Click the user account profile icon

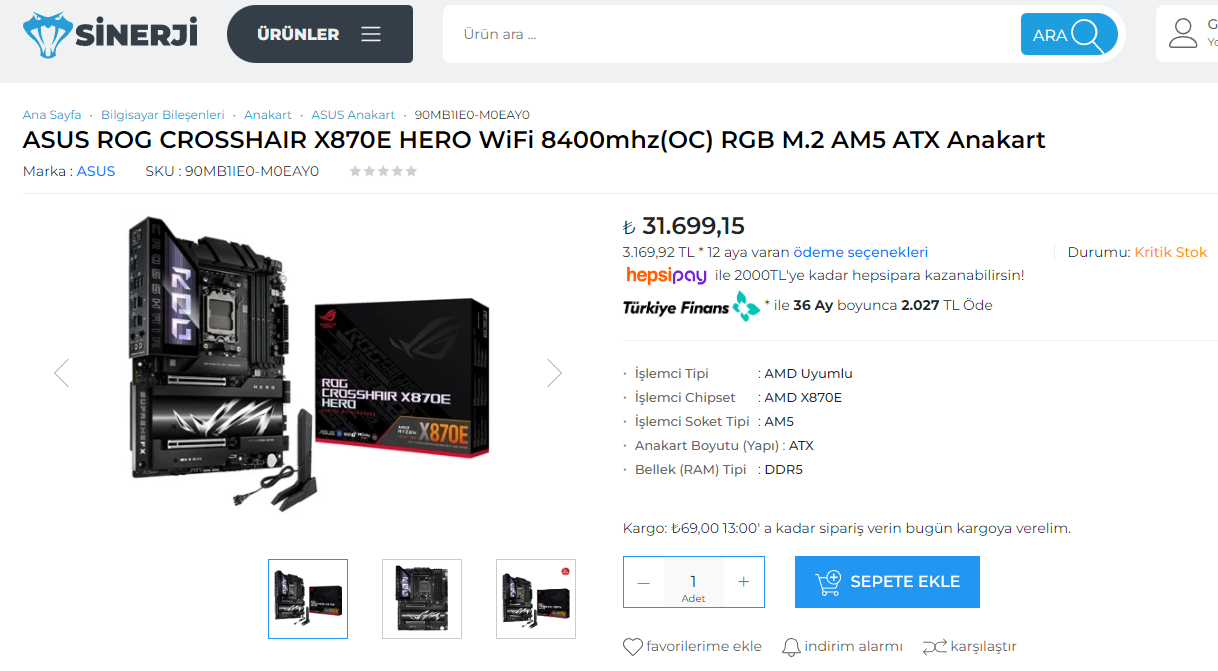1183,33
